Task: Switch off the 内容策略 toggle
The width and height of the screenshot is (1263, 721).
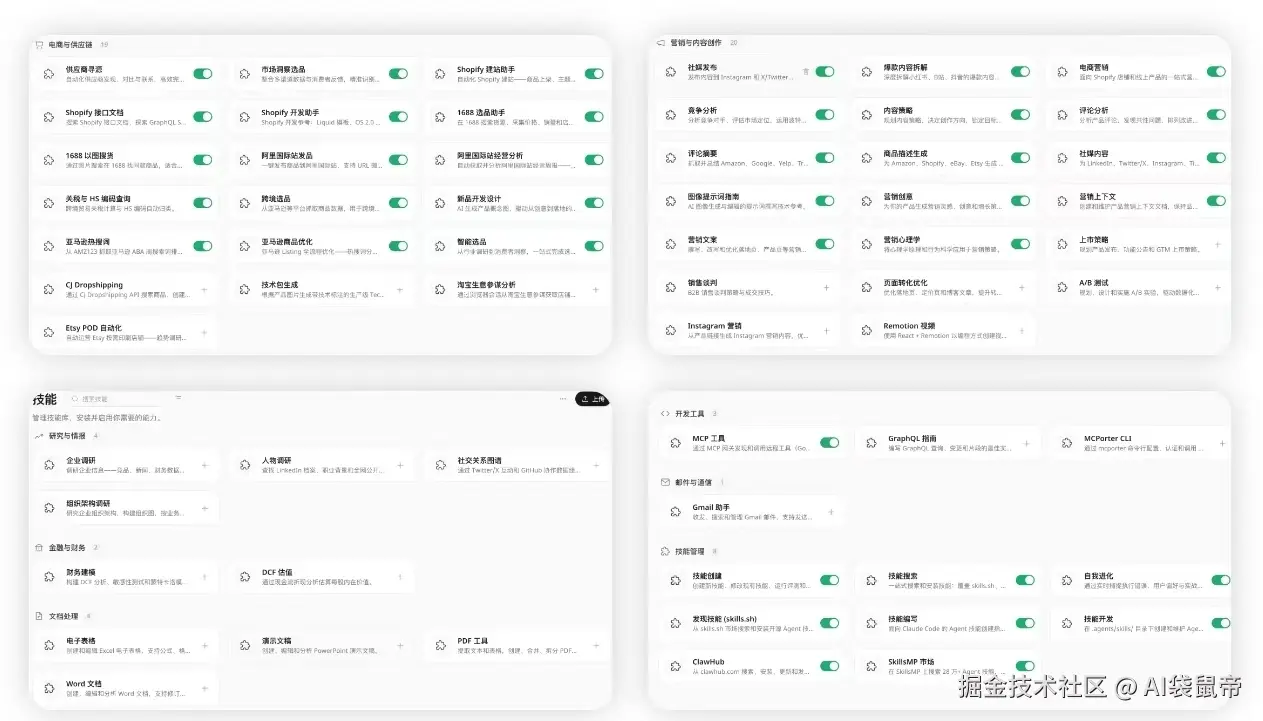Action: click(1020, 115)
